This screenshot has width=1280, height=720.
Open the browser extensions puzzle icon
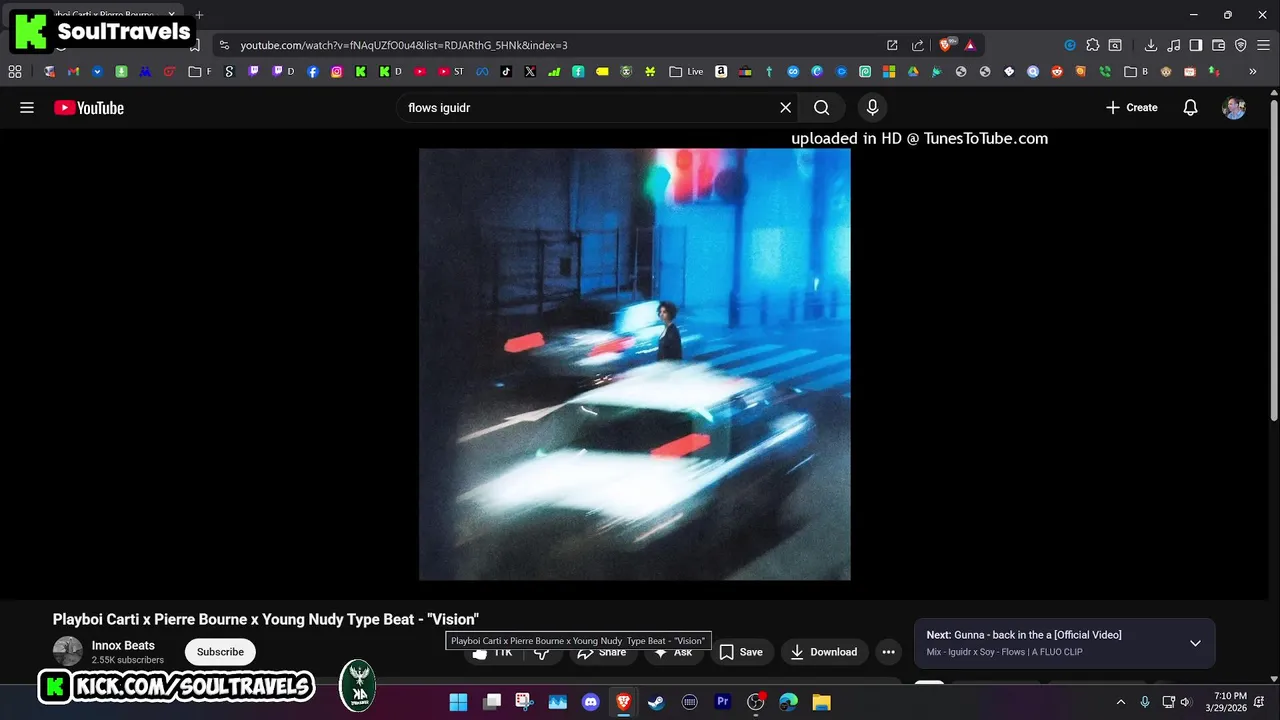(1092, 45)
